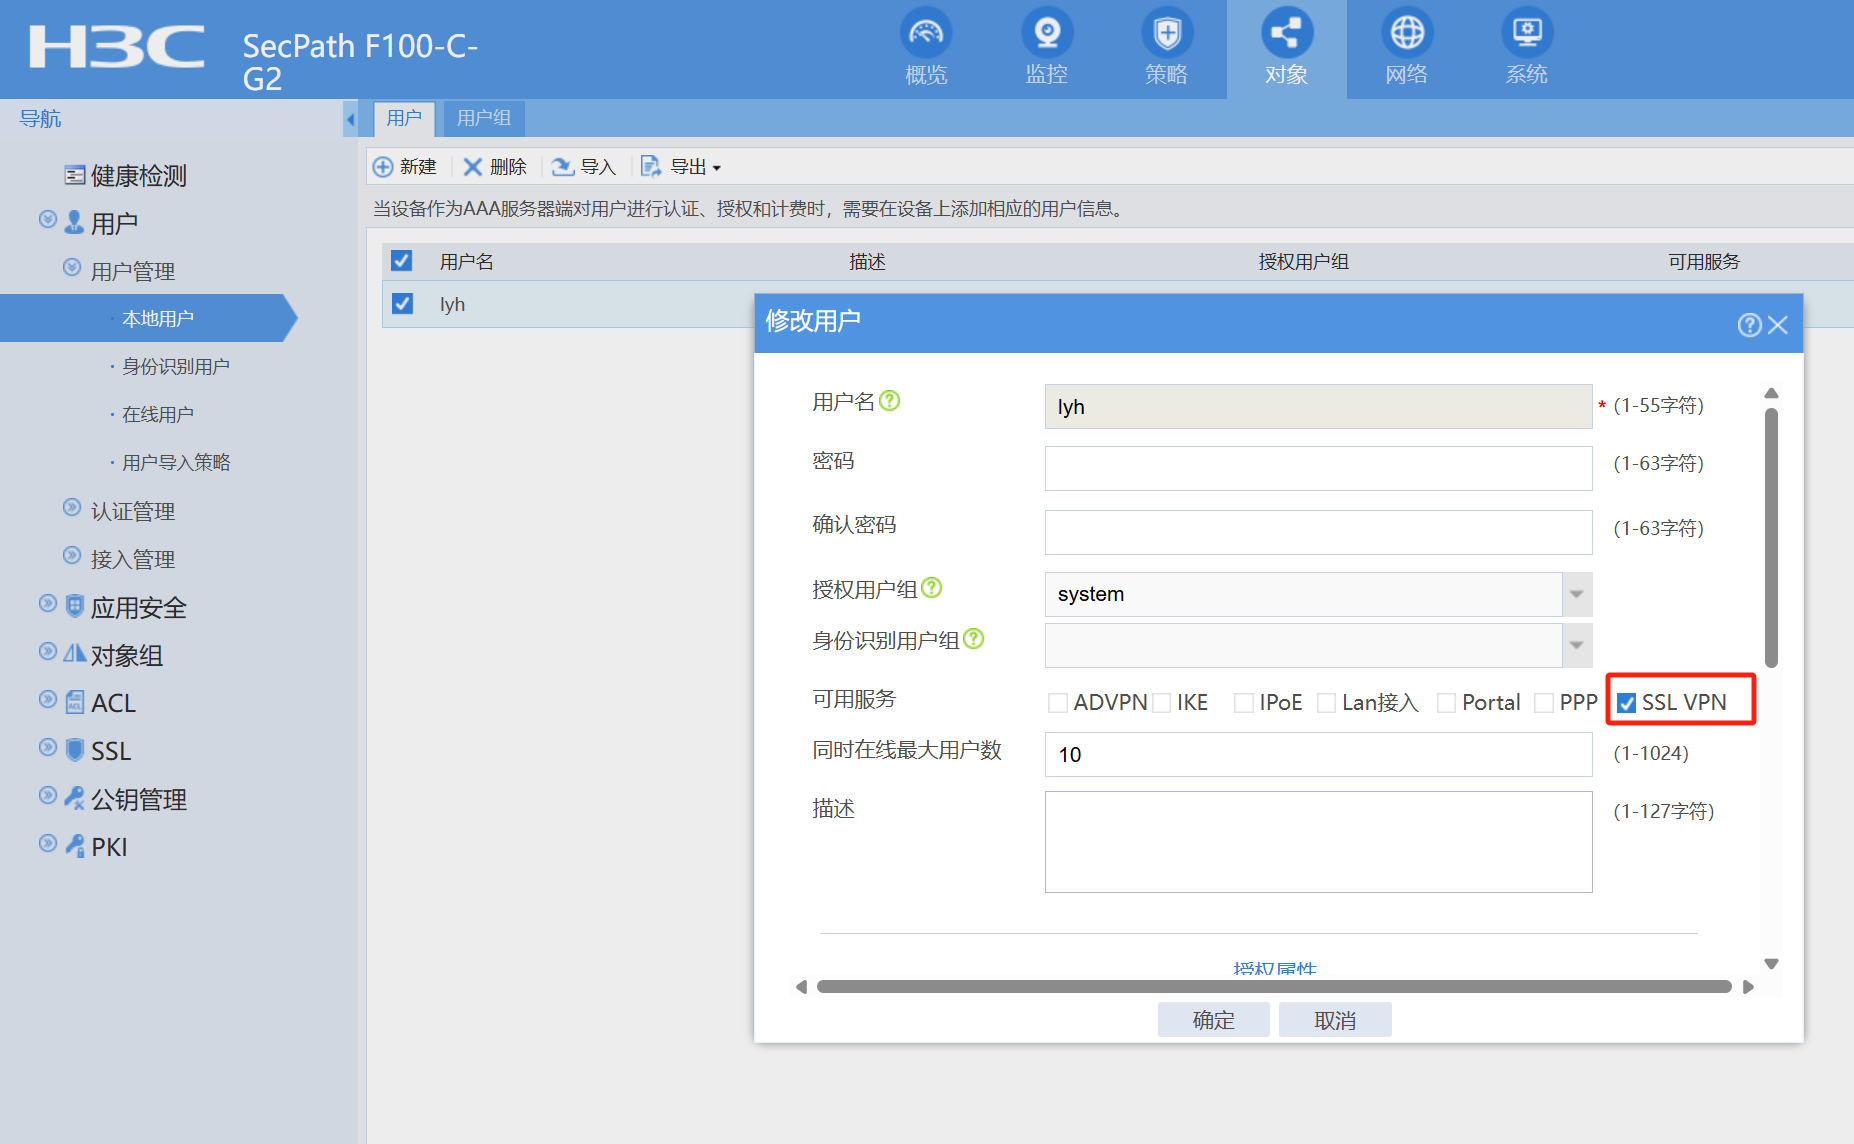Click the dialog vertical scrollbar thumb

click(x=1771, y=537)
